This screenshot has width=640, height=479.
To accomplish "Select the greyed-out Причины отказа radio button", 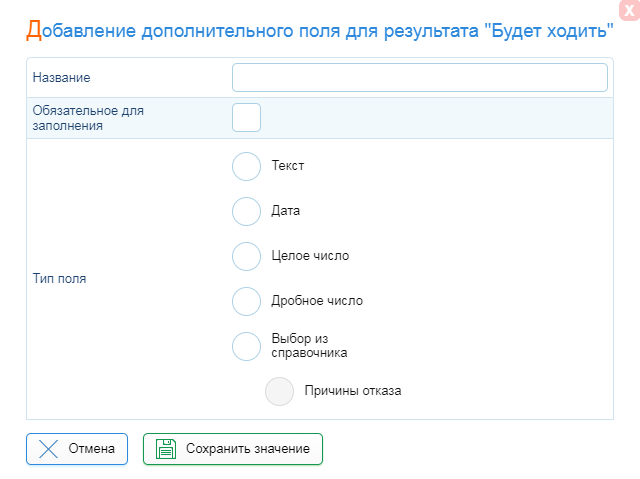I will (x=279, y=391).
